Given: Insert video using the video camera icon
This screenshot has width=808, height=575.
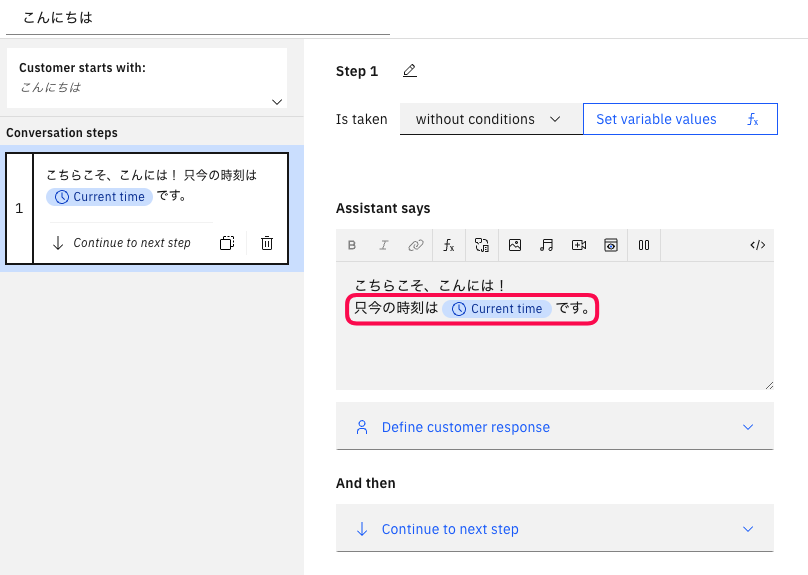Looking at the screenshot, I should pos(579,245).
